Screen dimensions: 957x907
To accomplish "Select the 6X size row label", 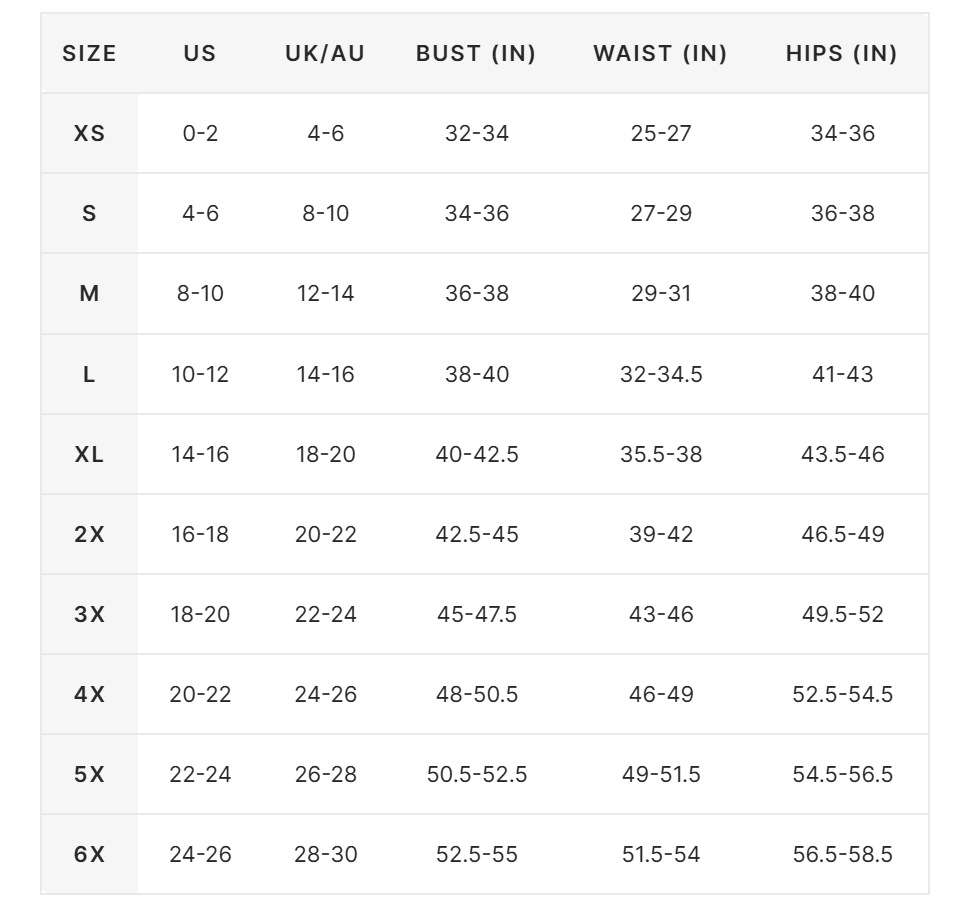I will coord(89,854).
